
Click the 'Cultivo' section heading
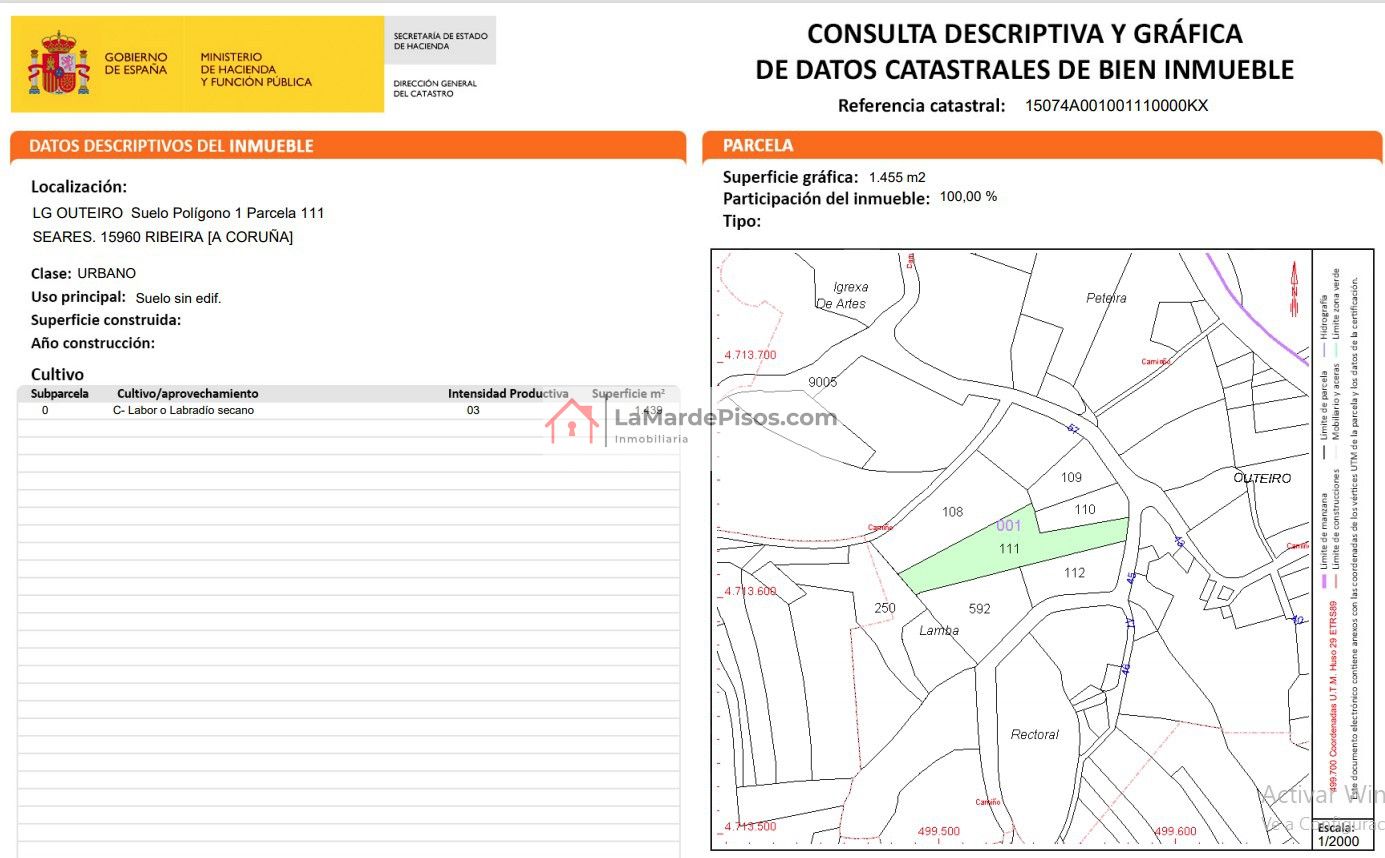(x=57, y=374)
